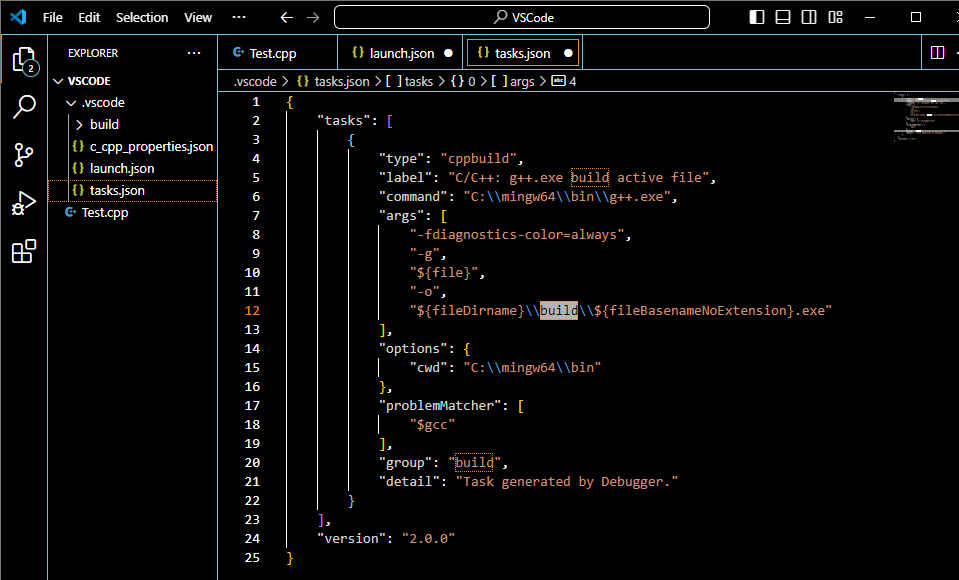Open the File menu

pyautogui.click(x=53, y=17)
